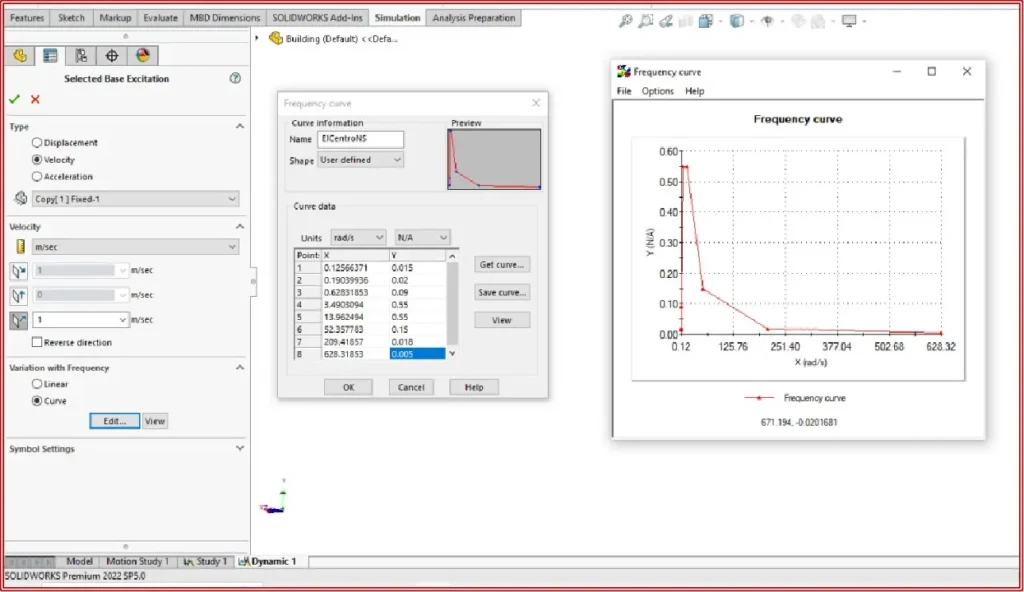Image resolution: width=1024 pixels, height=592 pixels.
Task: Click the Zoom to Area toolbar icon
Action: pyautogui.click(x=645, y=19)
